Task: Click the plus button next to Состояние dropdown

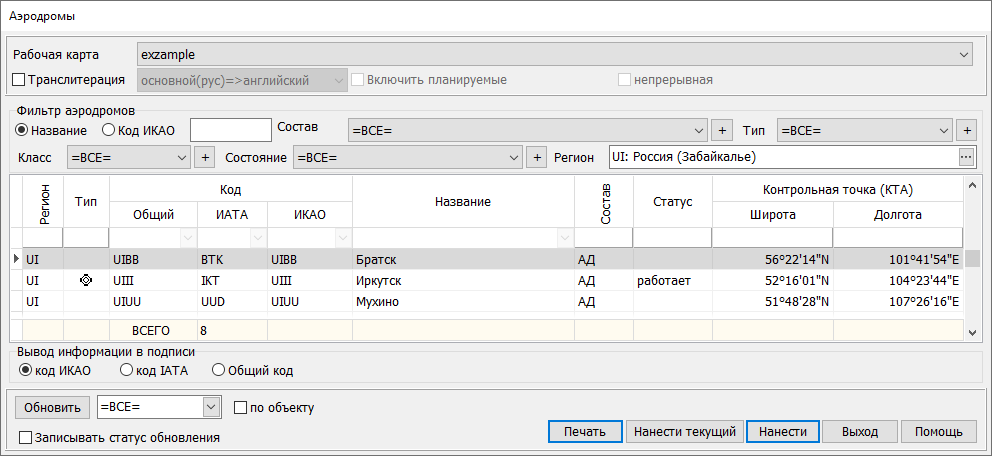Action: point(537,158)
